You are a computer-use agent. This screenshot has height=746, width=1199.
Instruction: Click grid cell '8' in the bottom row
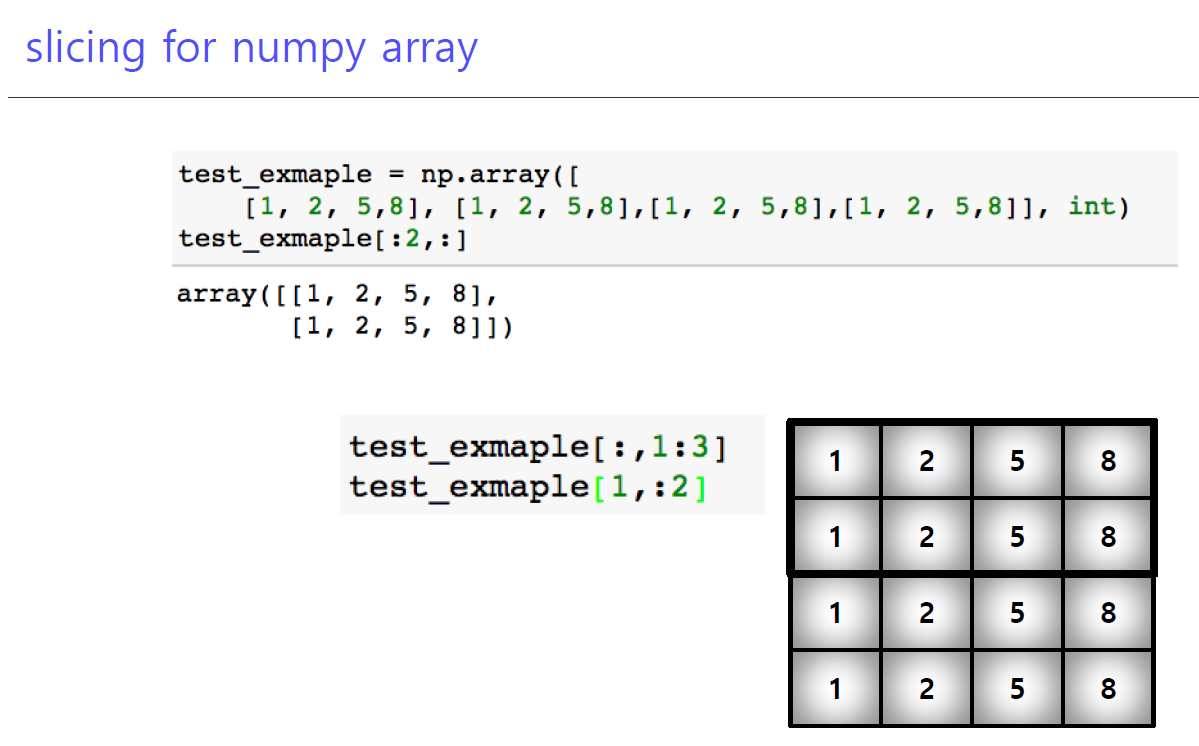(x=1108, y=689)
